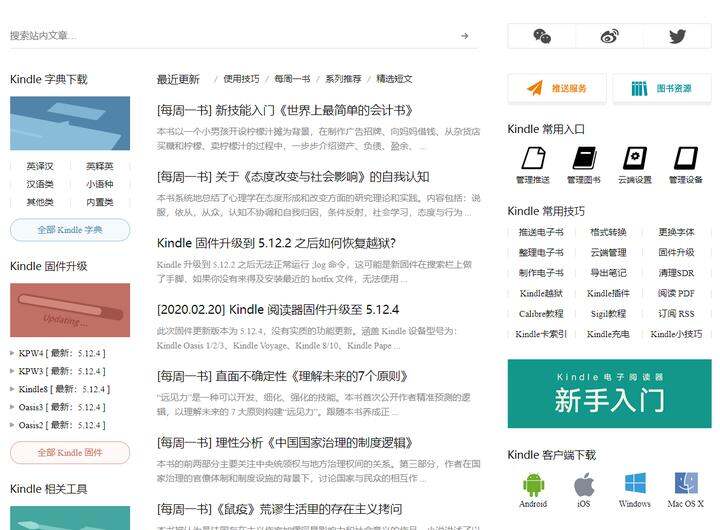This screenshot has height=530, width=720.
Task: Open the 导出笔记 tip link
Action: (608, 273)
